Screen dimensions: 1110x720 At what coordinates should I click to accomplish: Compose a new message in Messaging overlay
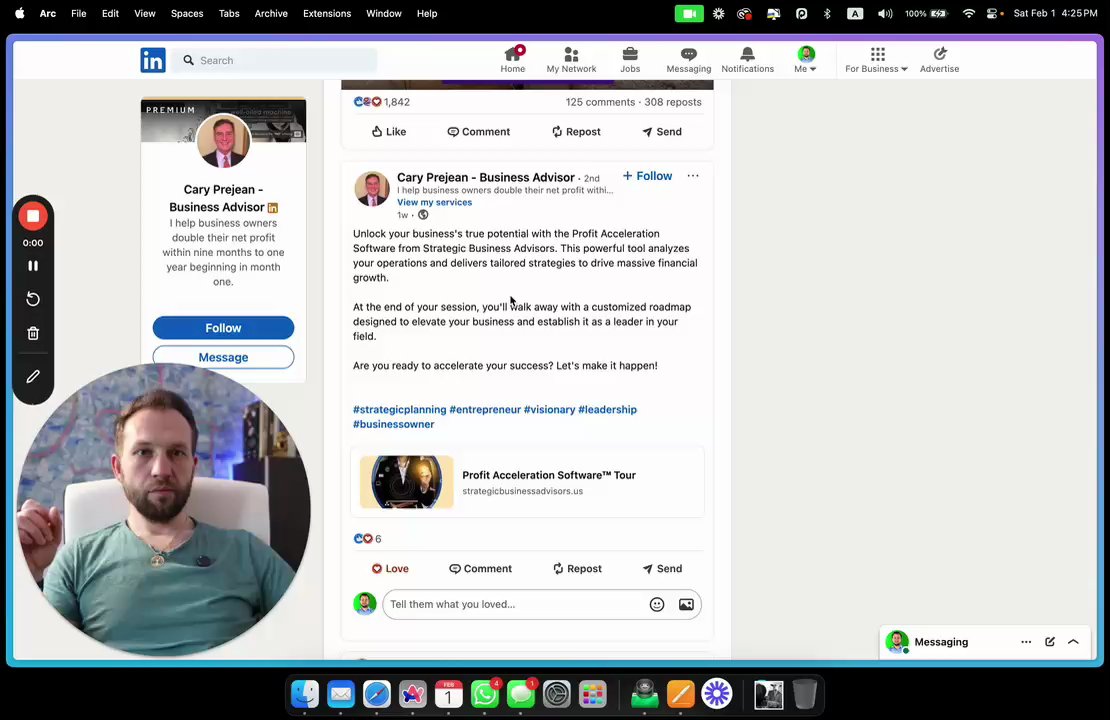[1050, 642]
